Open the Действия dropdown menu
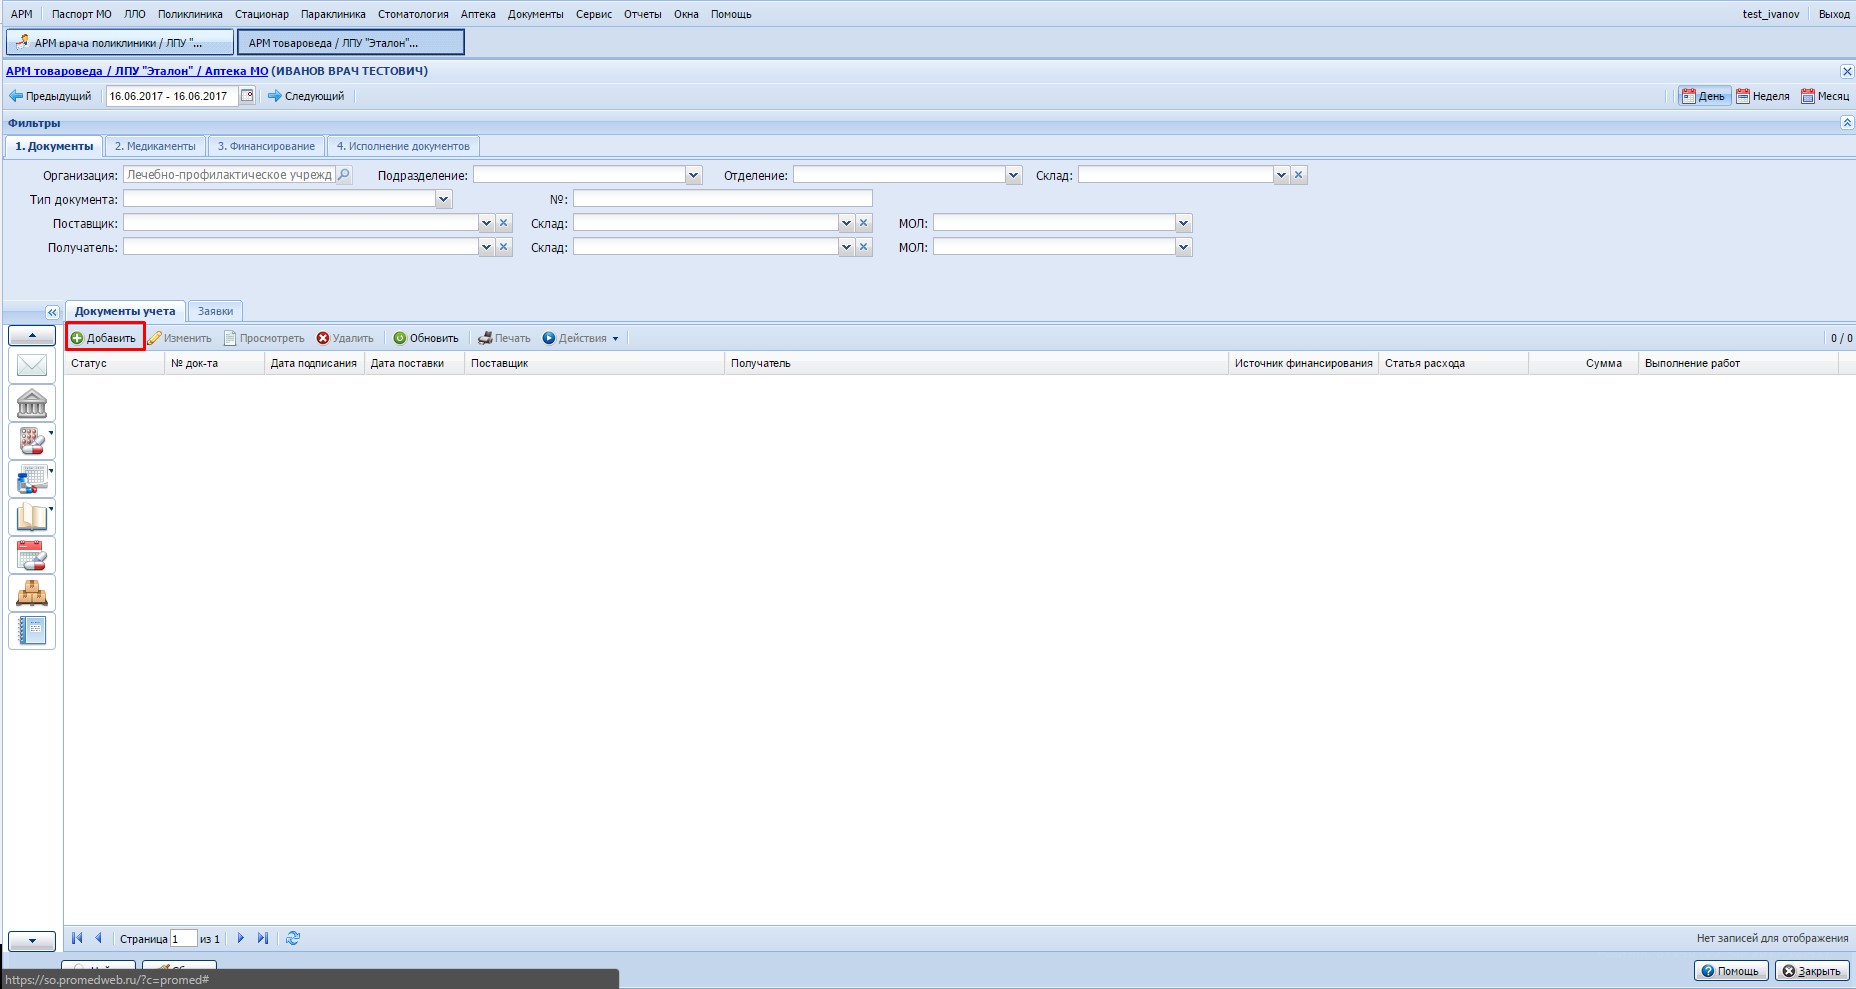The image size is (1856, 989). tap(581, 338)
